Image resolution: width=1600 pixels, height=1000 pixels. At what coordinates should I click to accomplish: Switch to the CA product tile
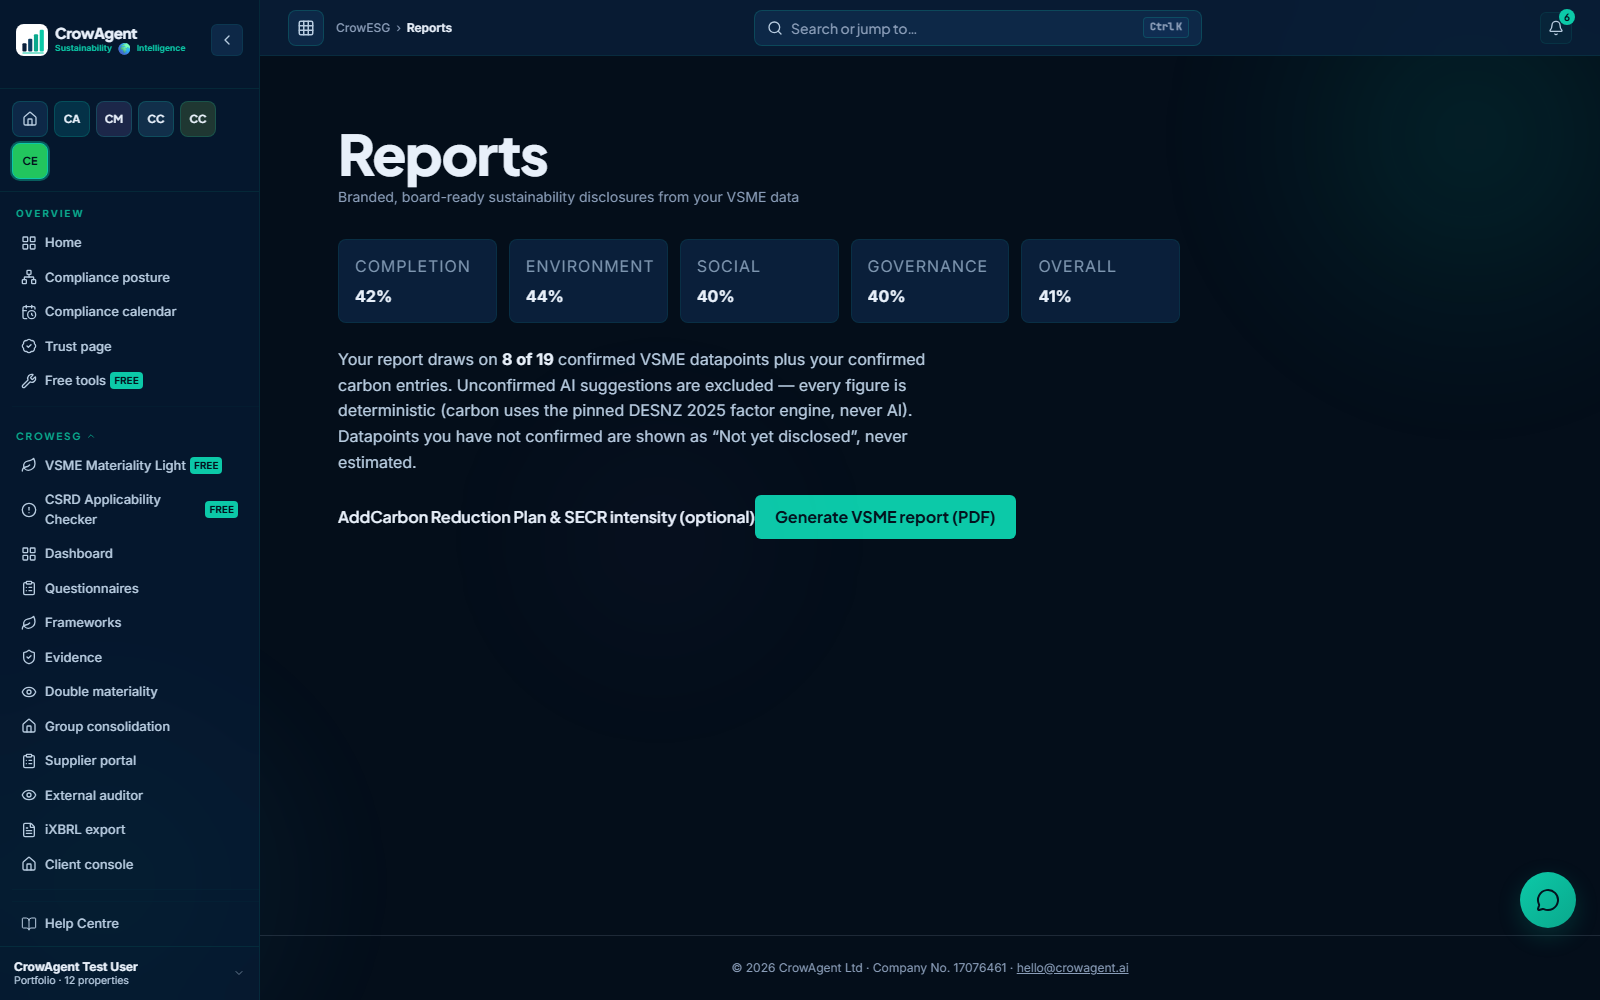(x=72, y=119)
